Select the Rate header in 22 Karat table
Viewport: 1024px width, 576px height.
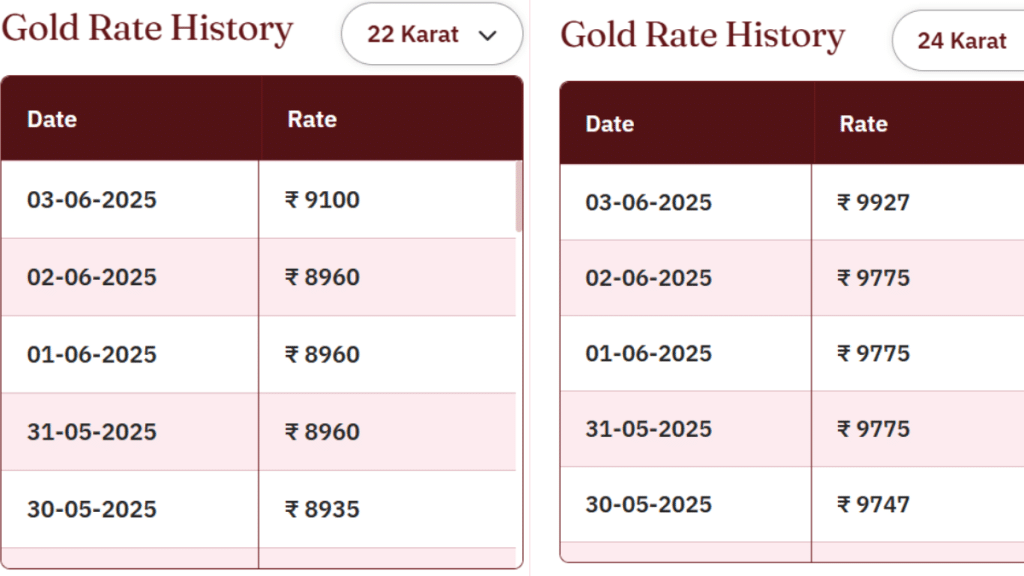pyautogui.click(x=312, y=120)
